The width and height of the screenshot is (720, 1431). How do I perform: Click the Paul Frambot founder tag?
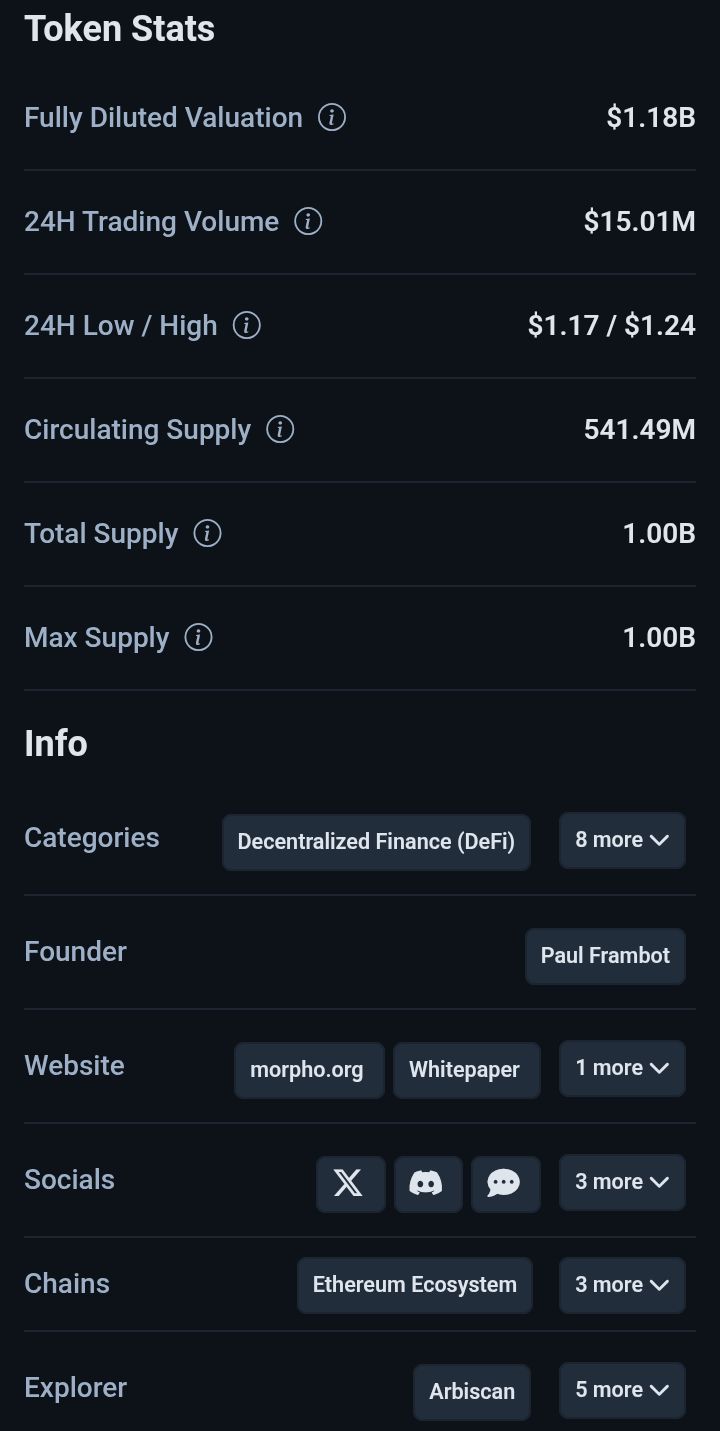[x=605, y=956]
